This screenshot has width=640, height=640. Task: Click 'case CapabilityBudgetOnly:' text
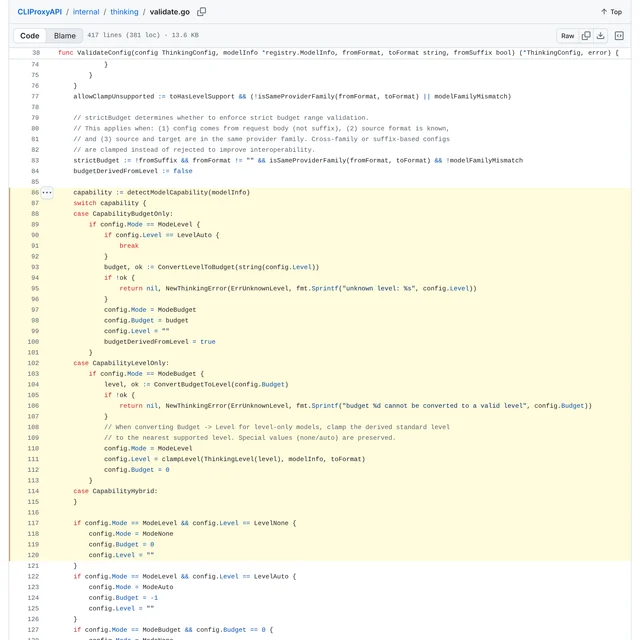click(x=123, y=213)
